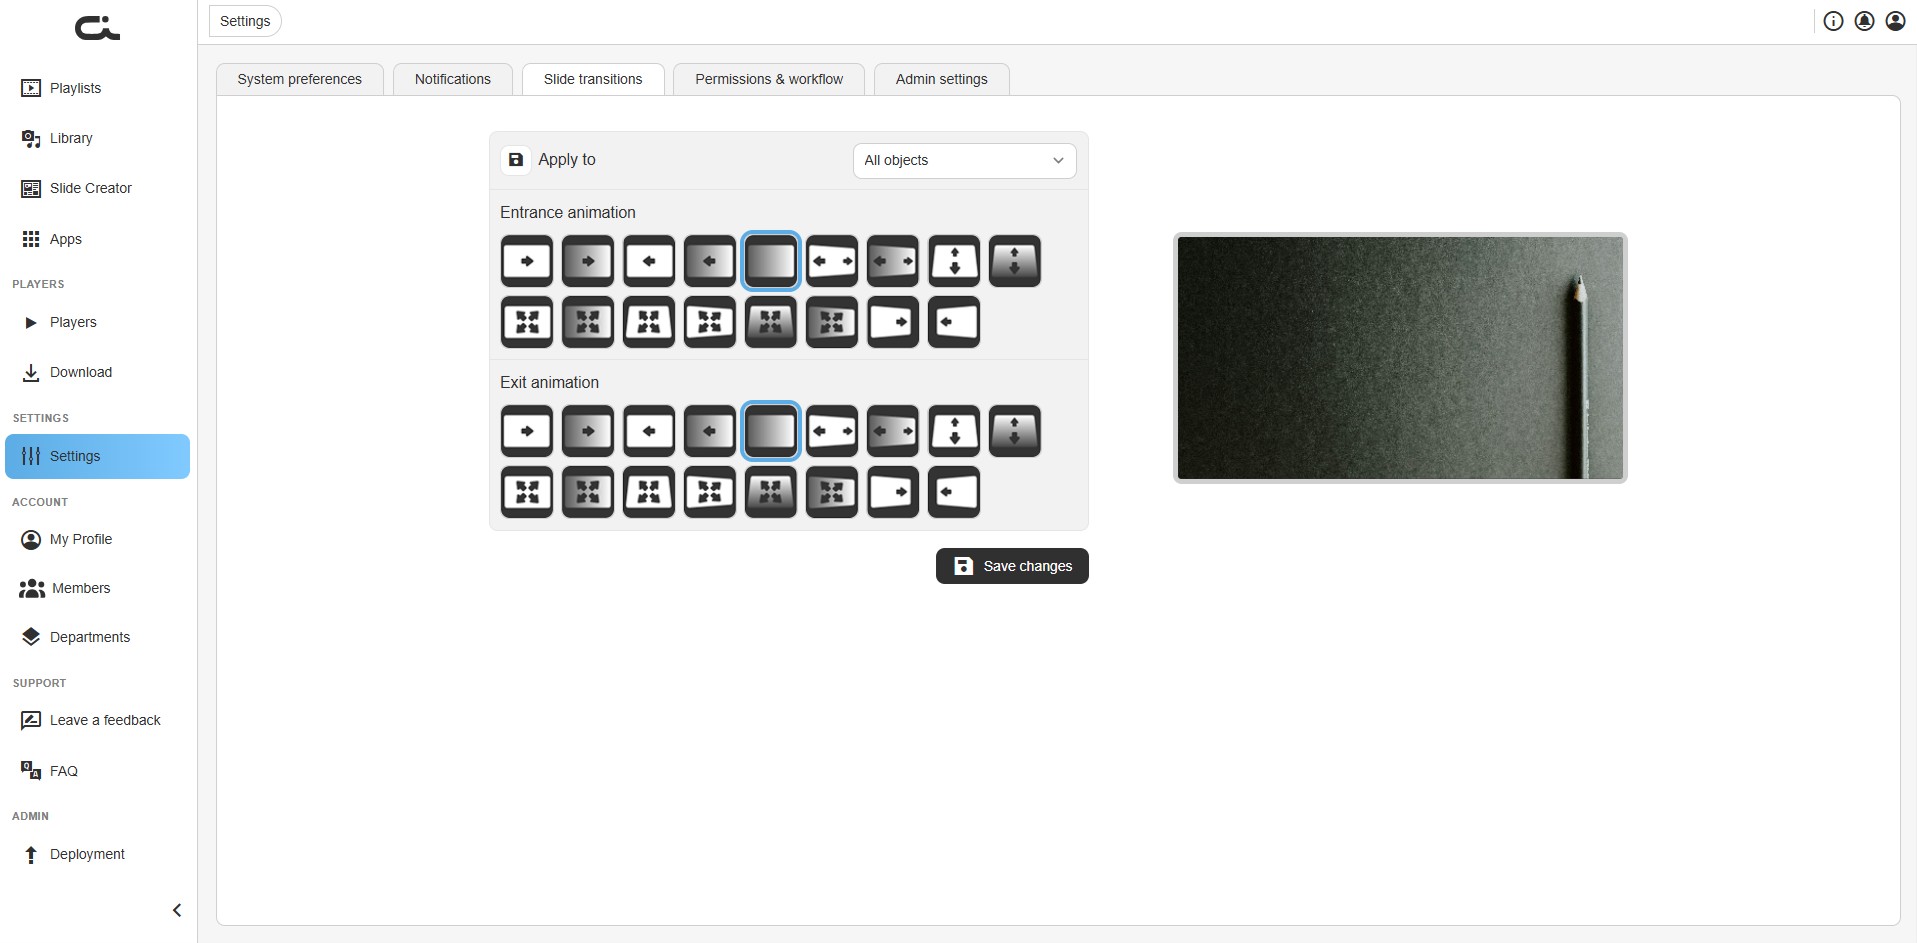The width and height of the screenshot is (1917, 943).
Task: Open user account icon in top bar
Action: click(1895, 21)
